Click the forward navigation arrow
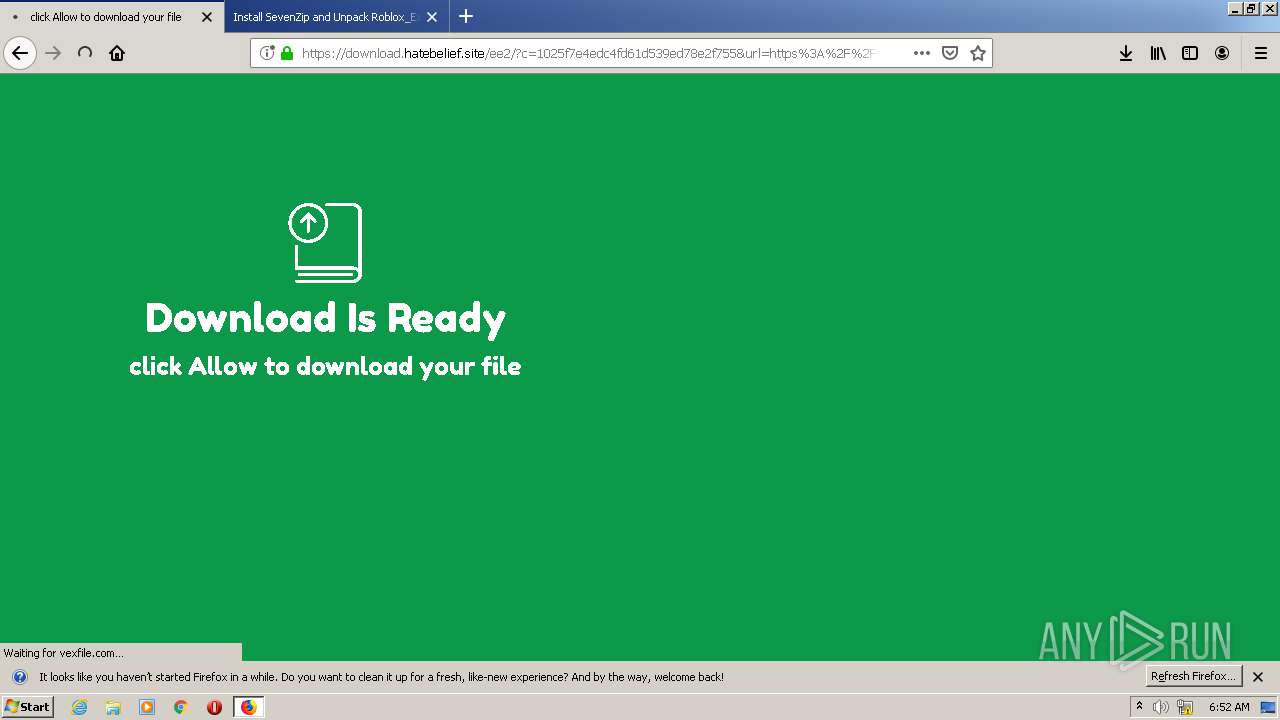 click(x=53, y=53)
